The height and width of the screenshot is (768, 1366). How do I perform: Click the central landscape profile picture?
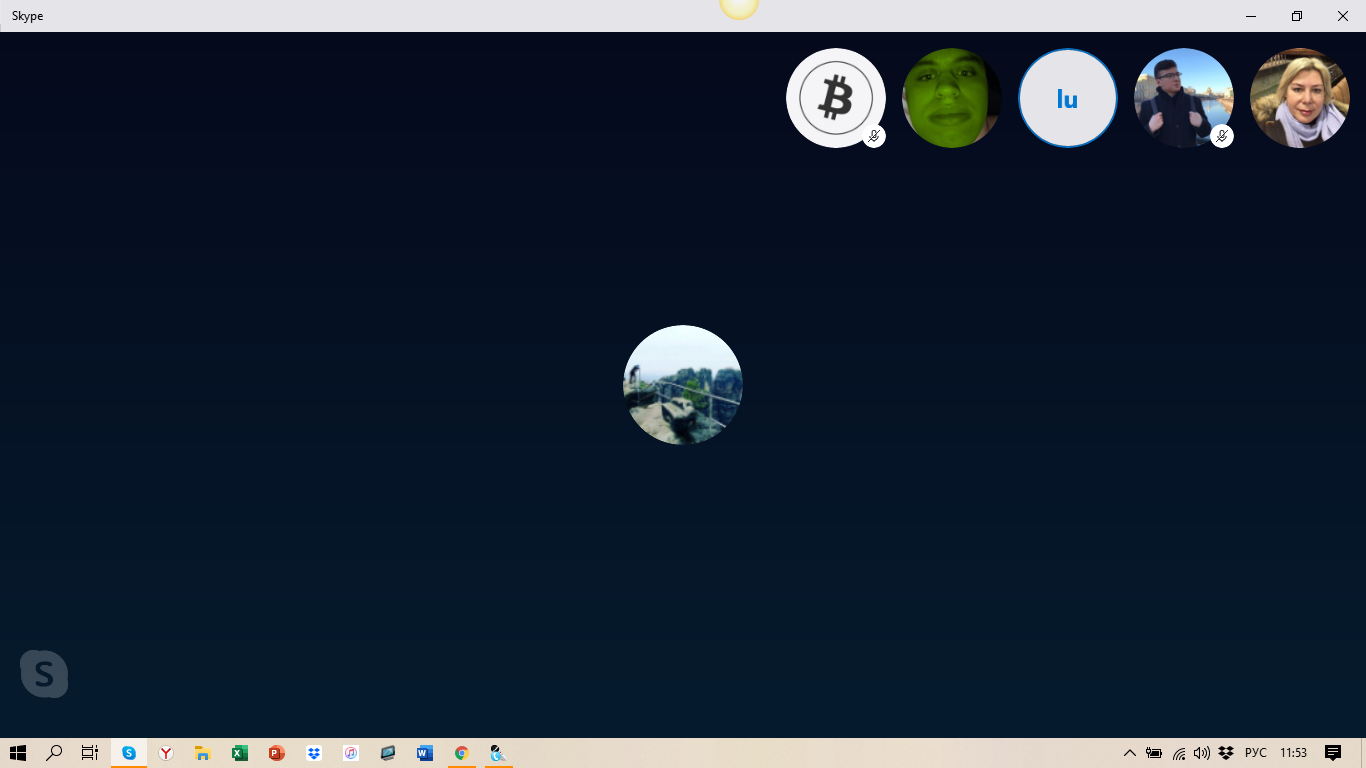[x=682, y=385]
